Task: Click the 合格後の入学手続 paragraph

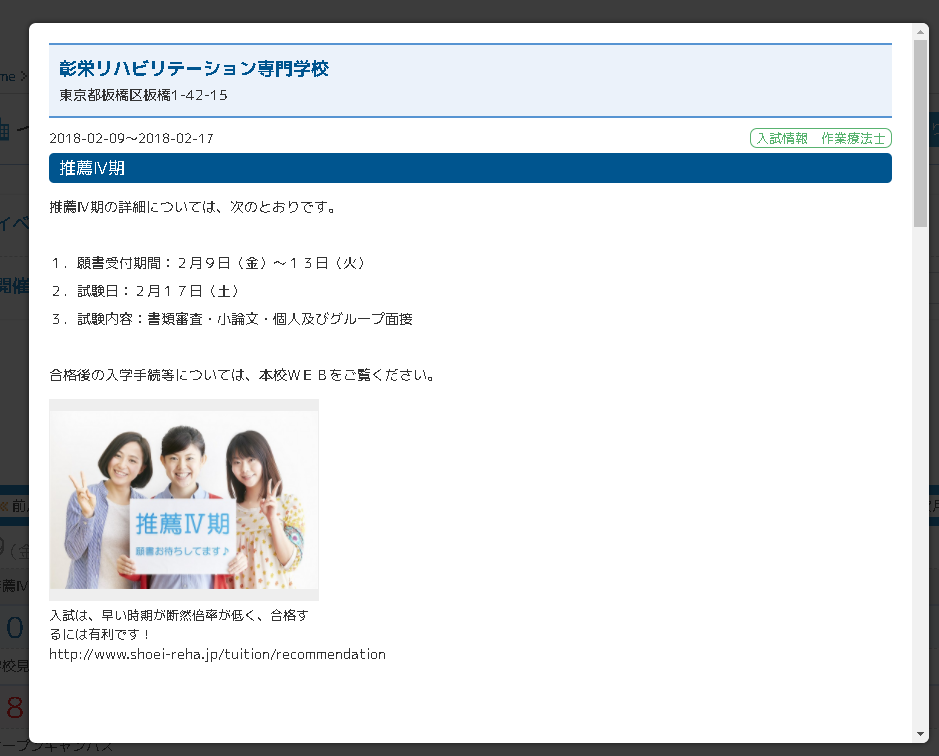Action: pos(242,376)
